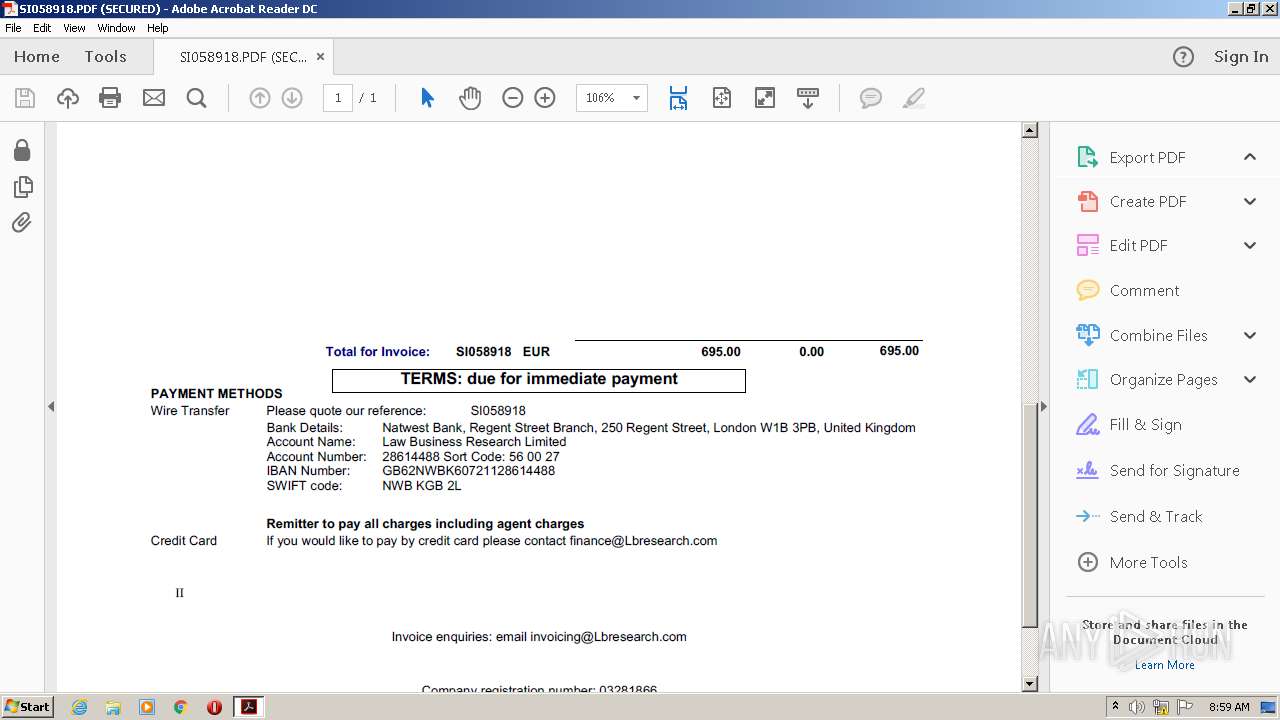Viewport: 1280px width, 720px height.
Task: Activate the Hand pan tool
Action: point(470,98)
